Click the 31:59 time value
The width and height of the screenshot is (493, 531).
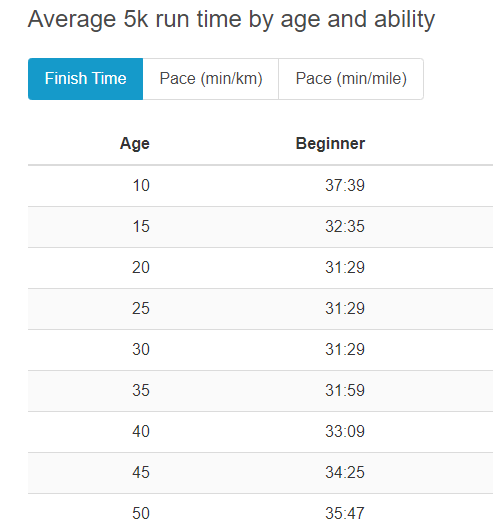tap(345, 390)
